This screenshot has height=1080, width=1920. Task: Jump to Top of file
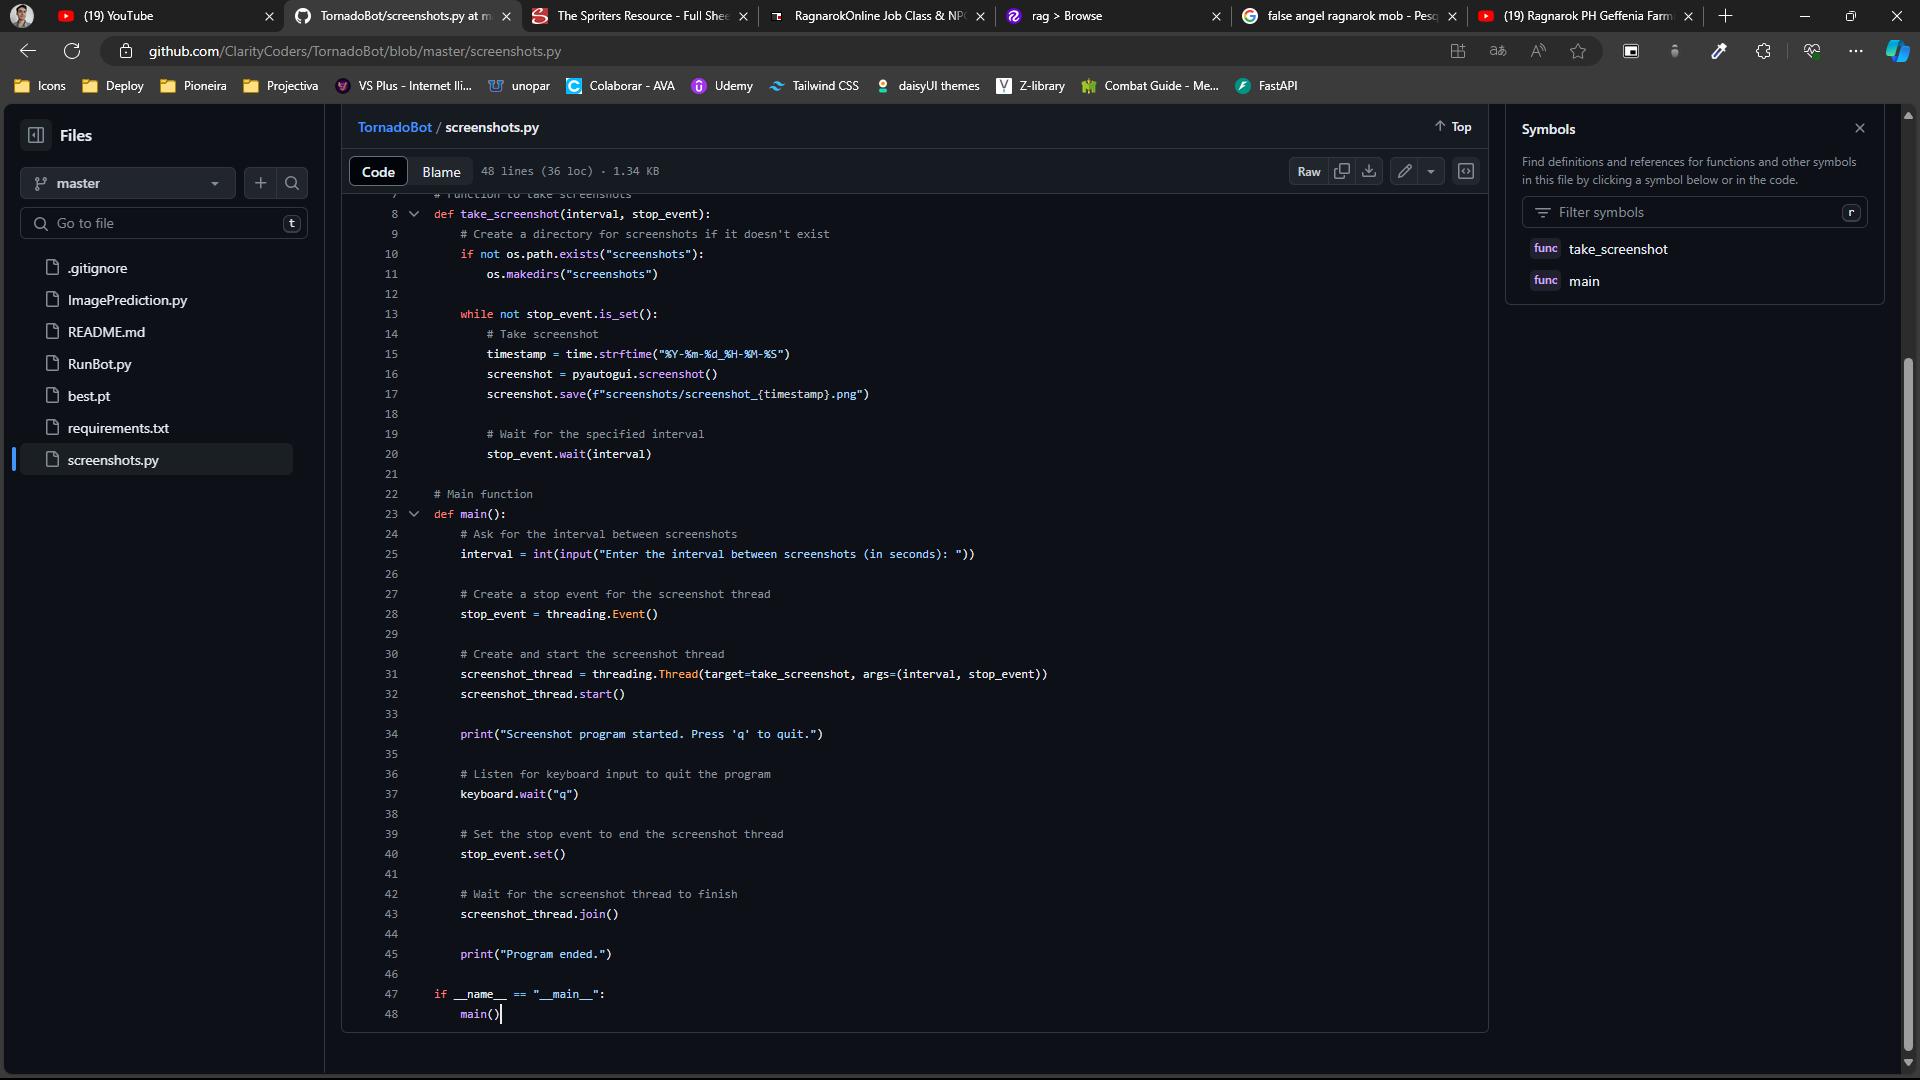1453,127
